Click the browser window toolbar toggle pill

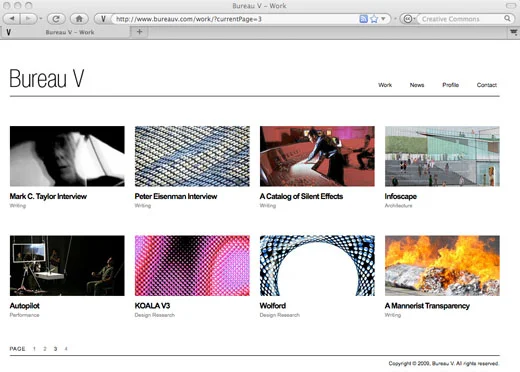pos(510,6)
